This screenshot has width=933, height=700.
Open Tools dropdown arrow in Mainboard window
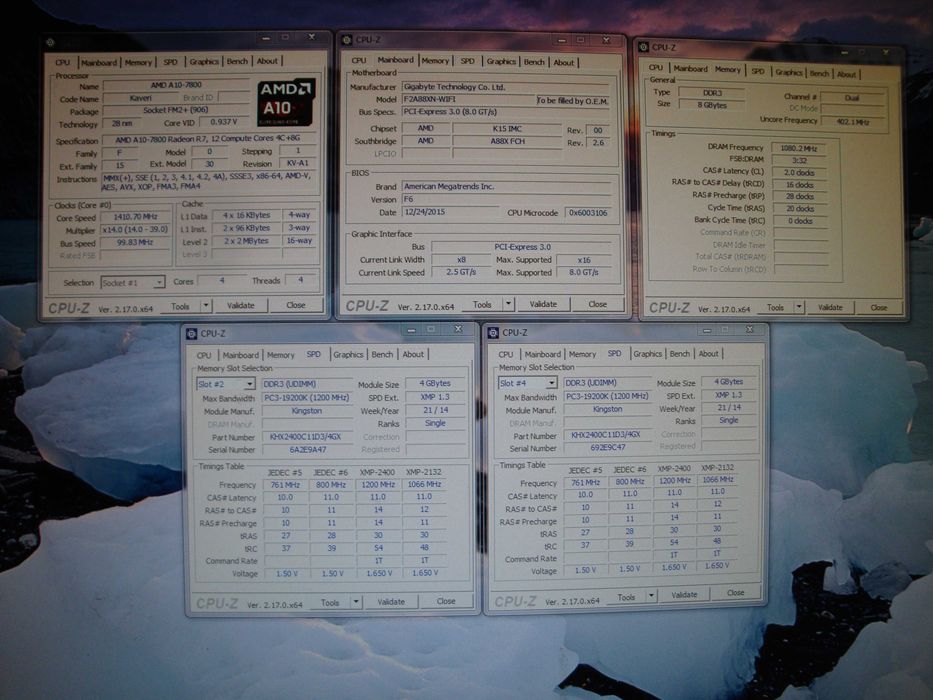click(508, 304)
